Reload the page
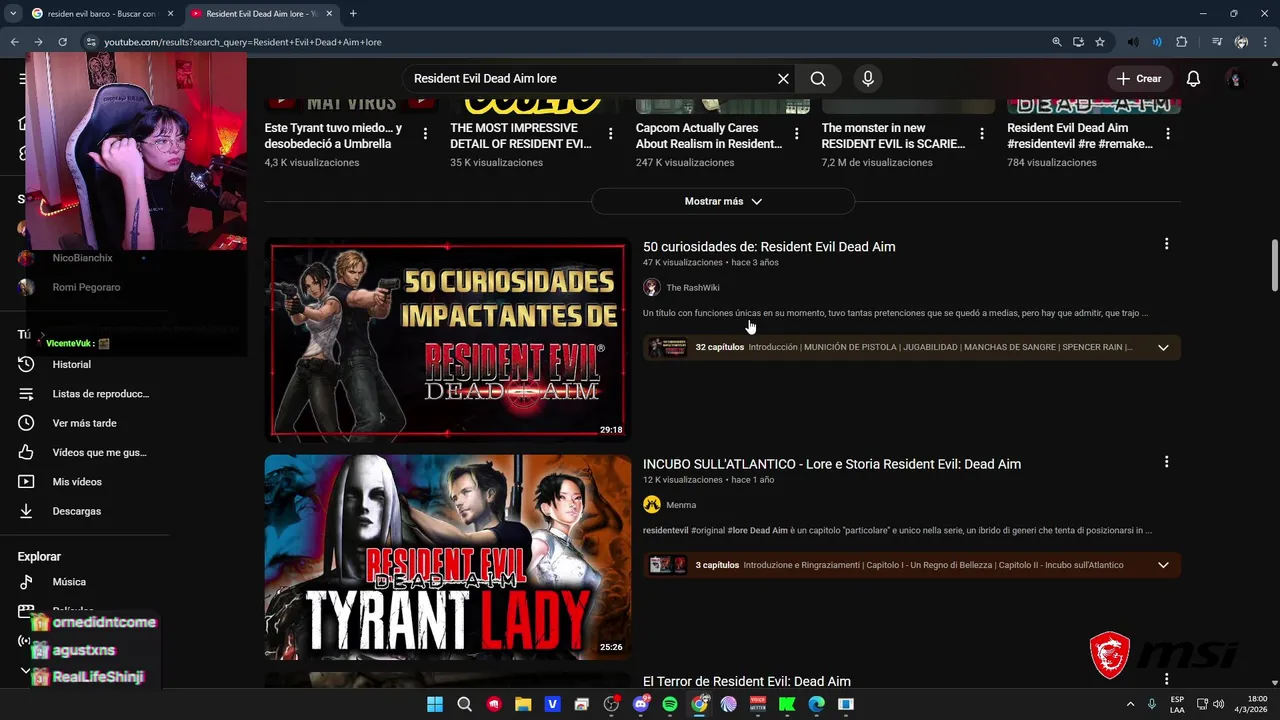This screenshot has width=1280, height=720. tap(62, 42)
